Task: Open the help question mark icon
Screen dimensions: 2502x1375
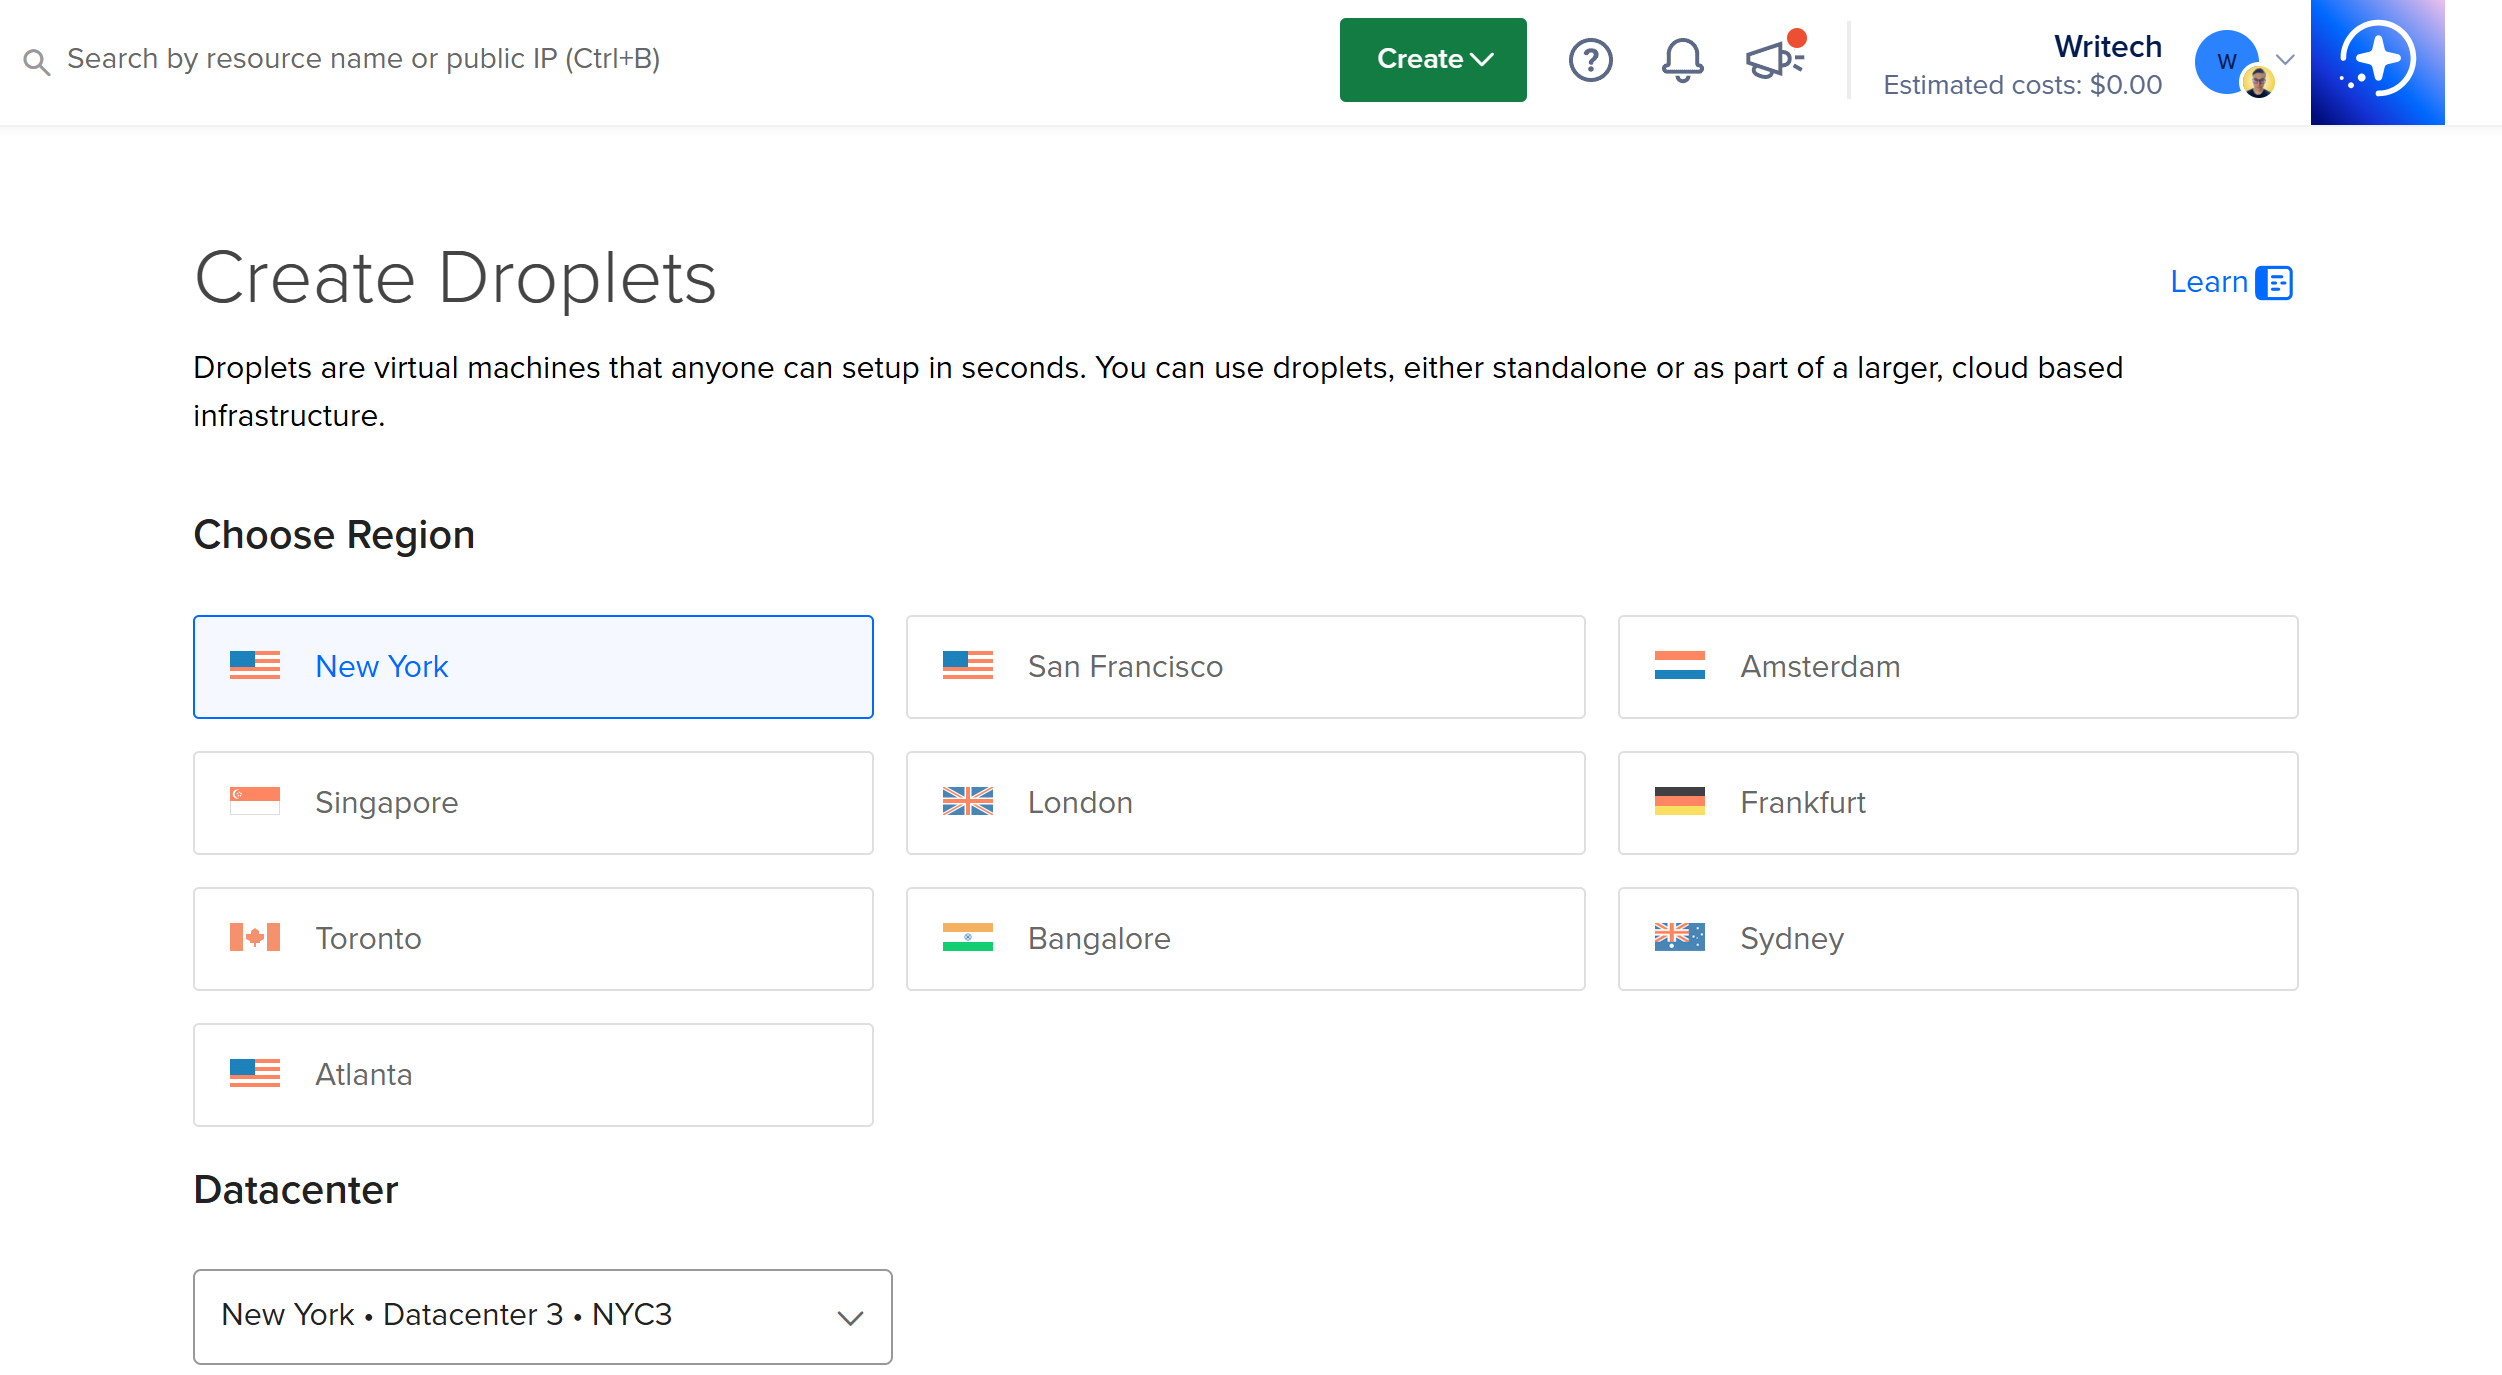Action: coord(1590,60)
